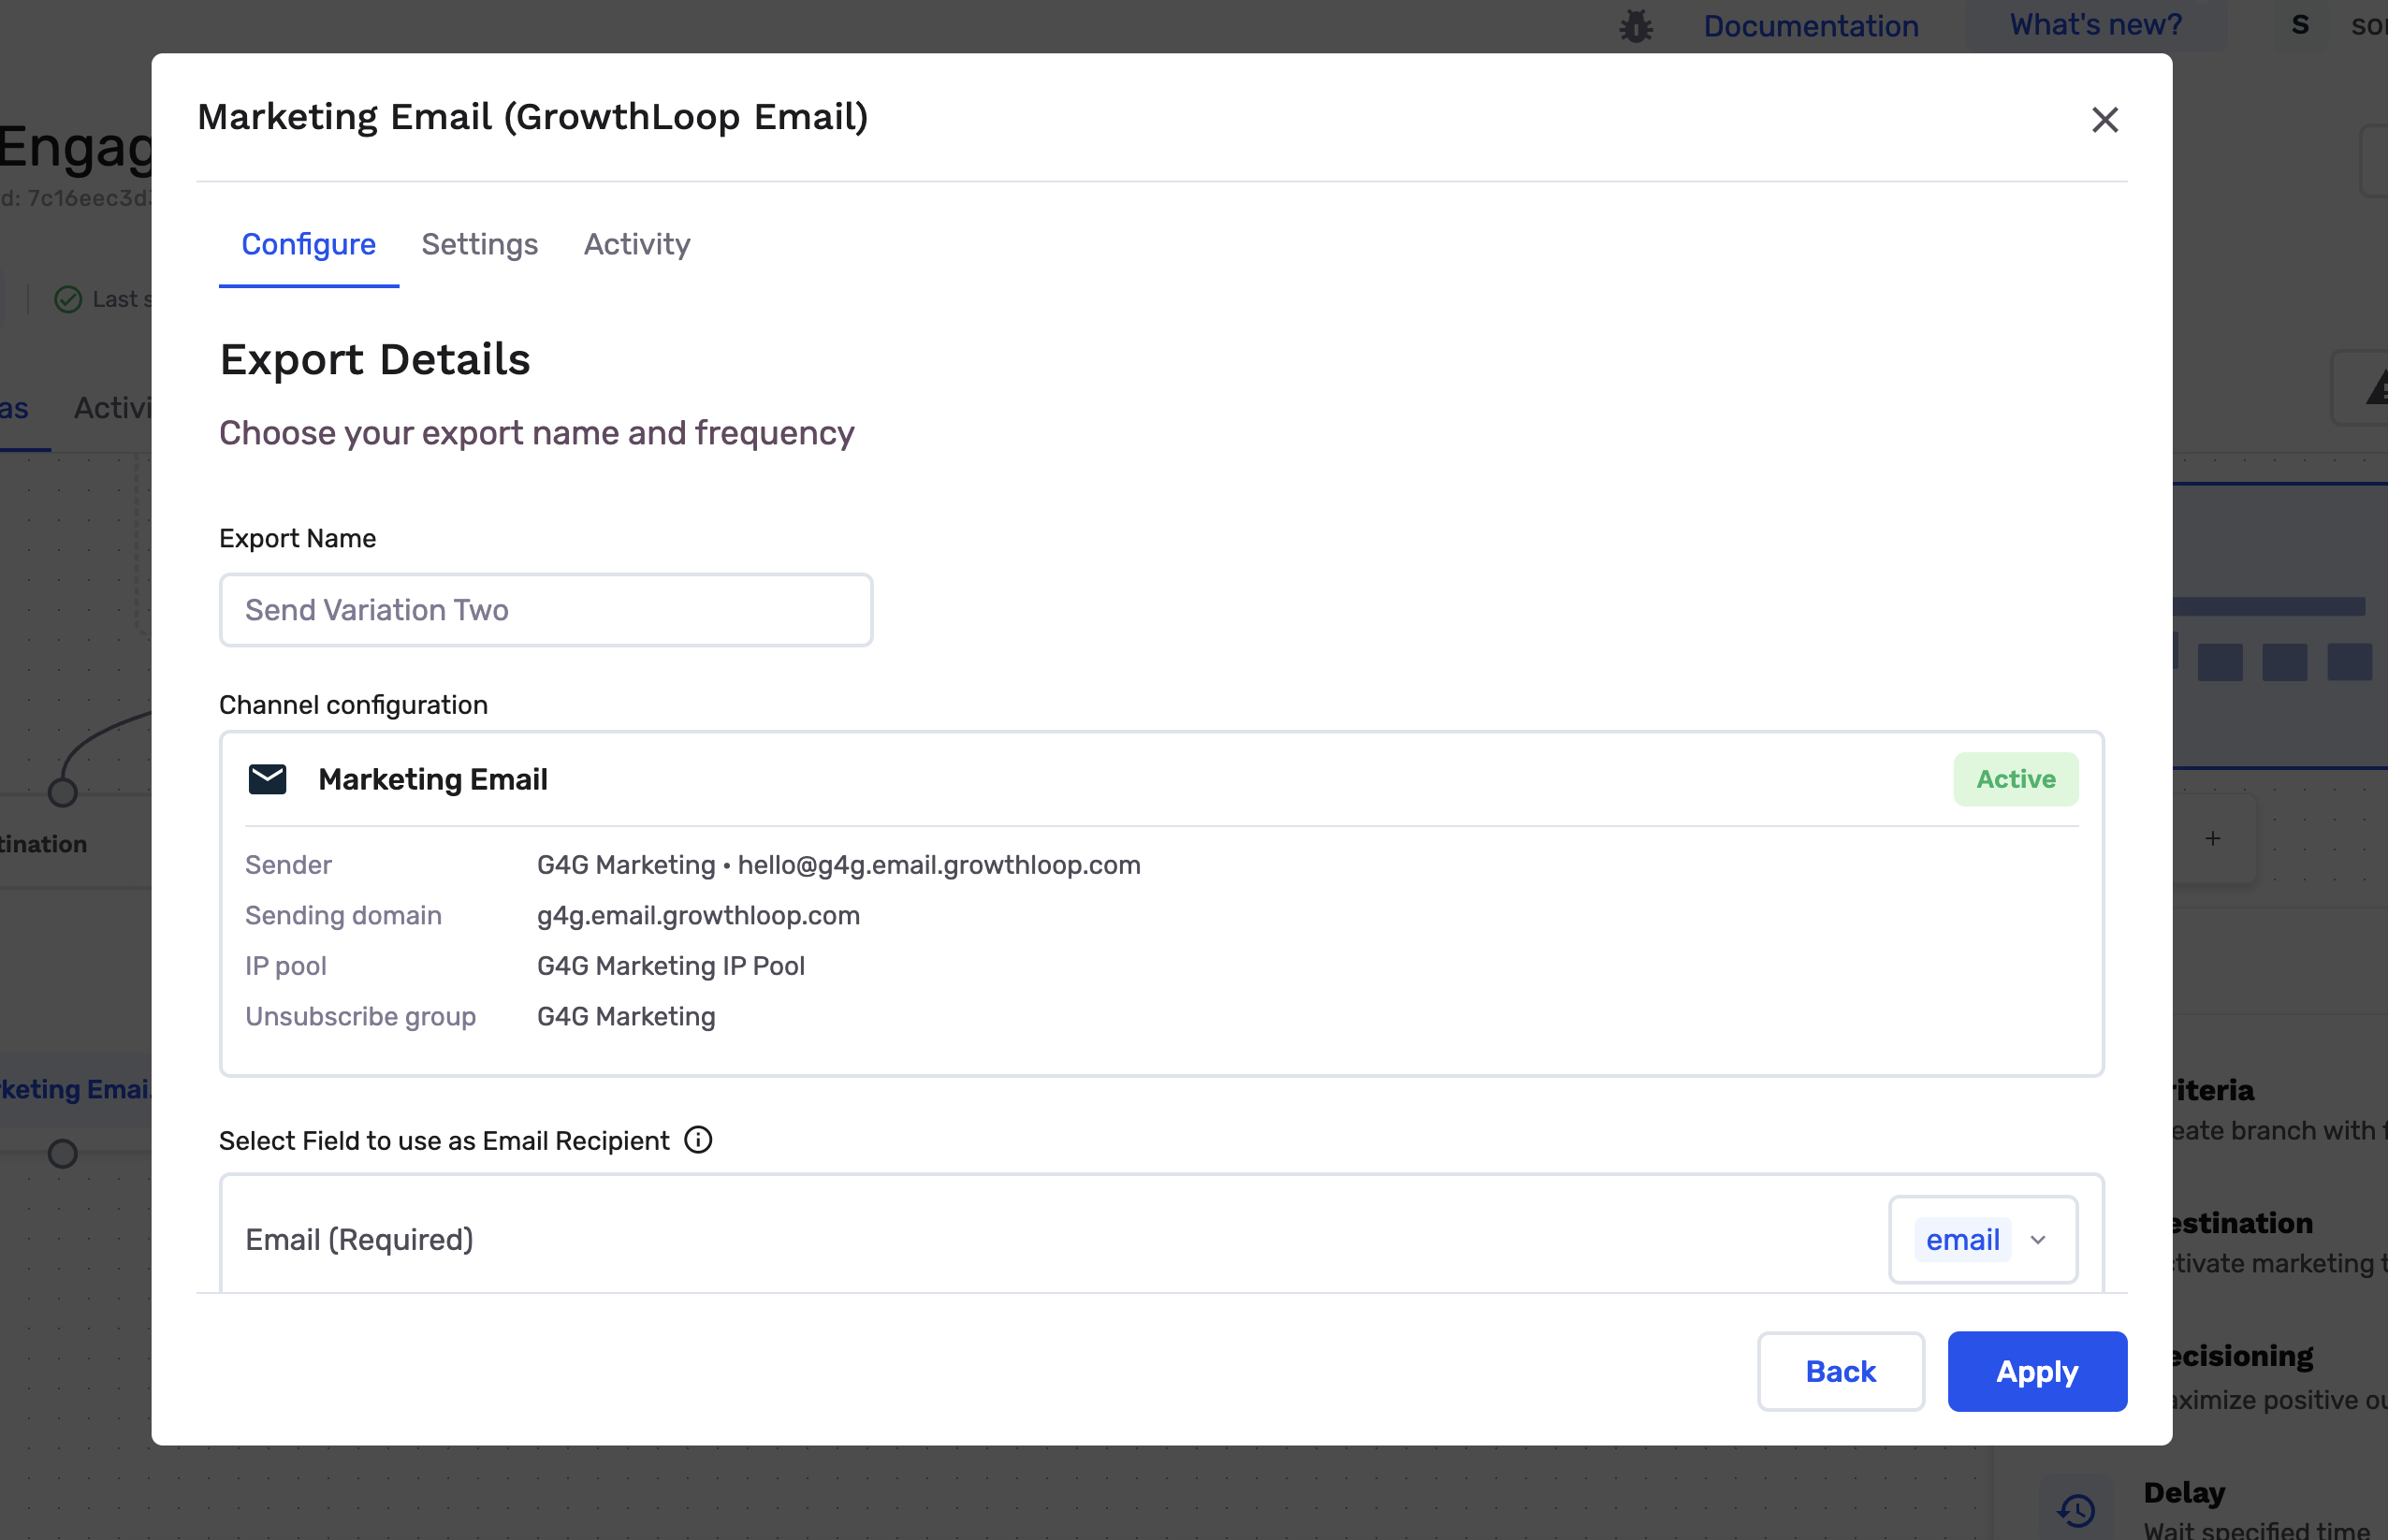Viewport: 2388px width, 1540px height.
Task: Click the G4G Marketing IP Pool value
Action: point(671,966)
